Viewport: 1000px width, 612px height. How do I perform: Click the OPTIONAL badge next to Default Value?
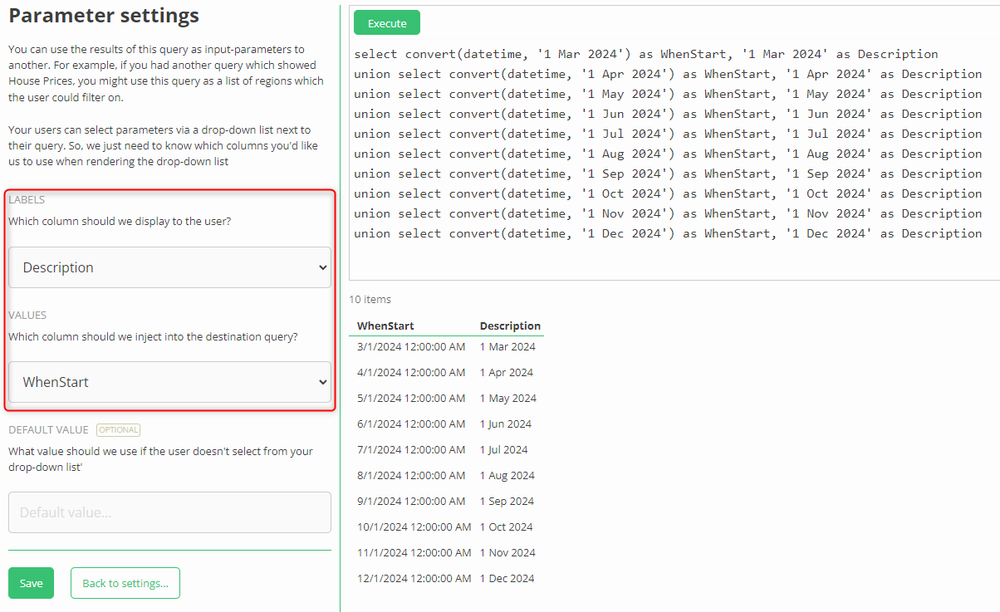pyautogui.click(x=118, y=429)
